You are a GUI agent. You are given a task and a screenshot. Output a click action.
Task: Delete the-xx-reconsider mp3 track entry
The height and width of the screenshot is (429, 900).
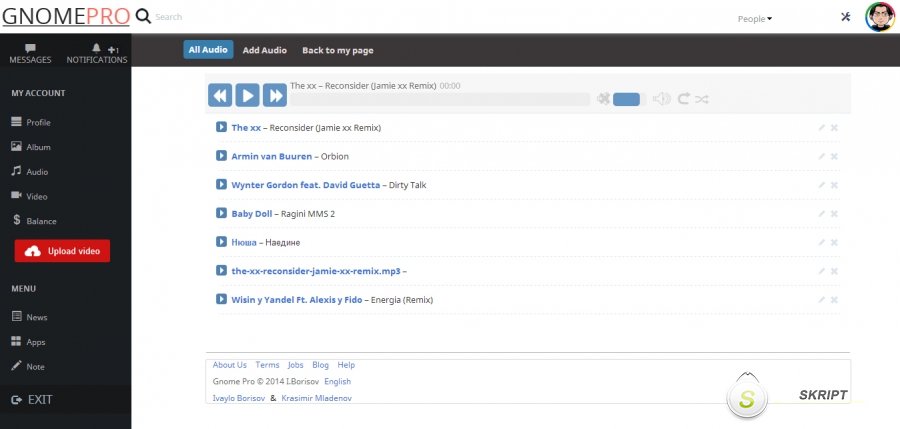coord(834,271)
